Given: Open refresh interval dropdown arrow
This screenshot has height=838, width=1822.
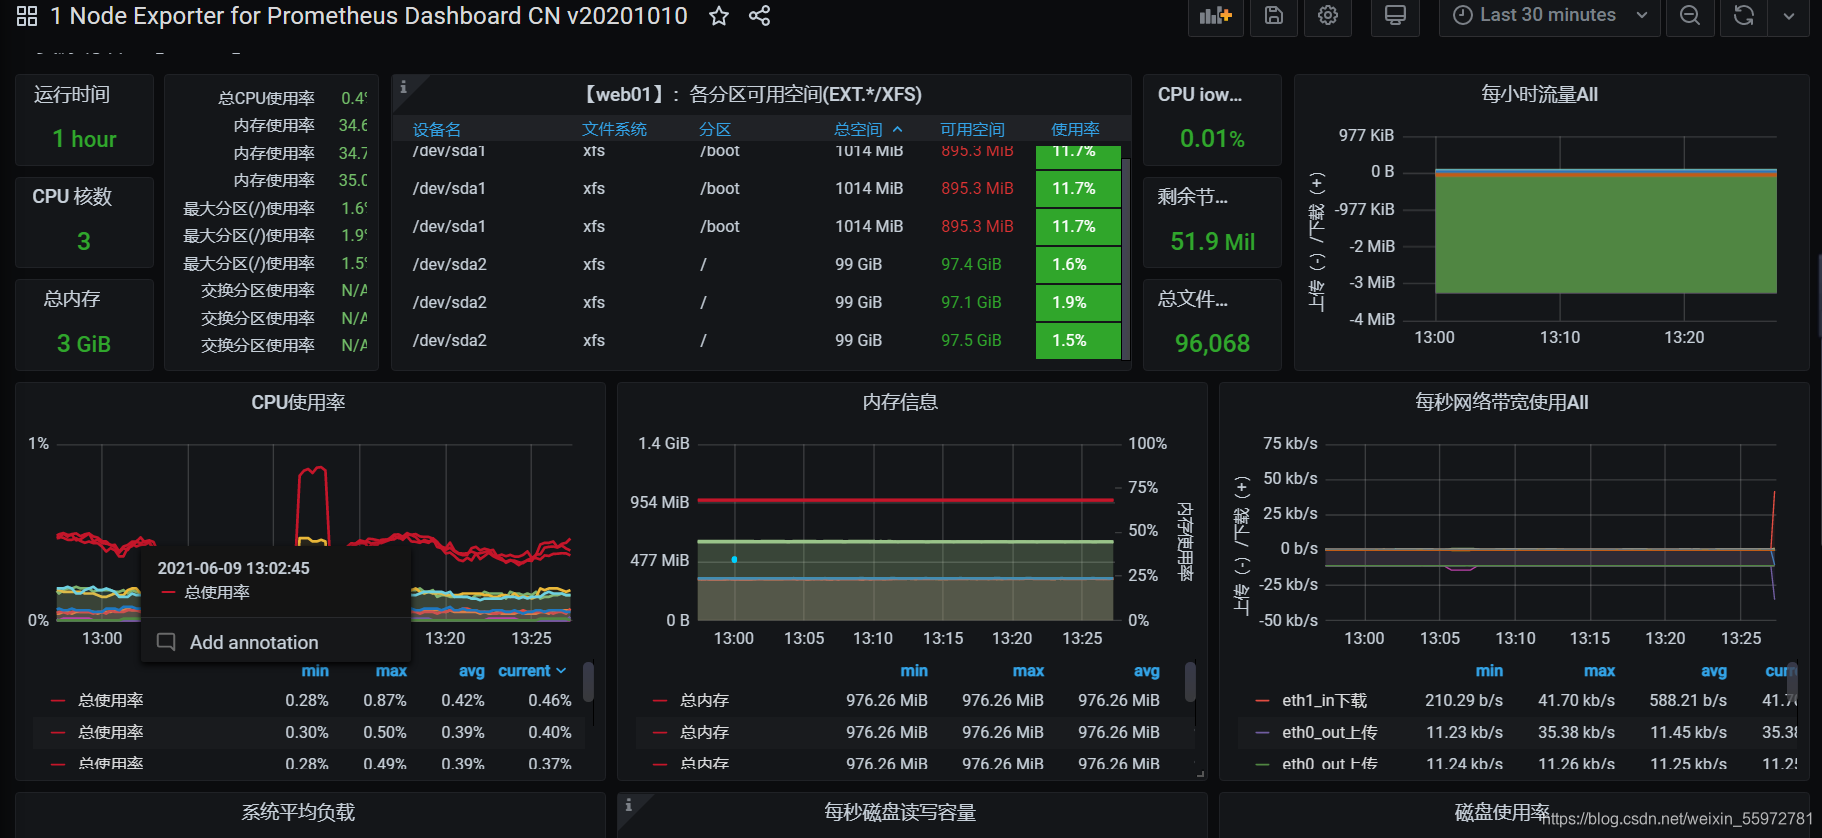Looking at the screenshot, I should click(1789, 16).
